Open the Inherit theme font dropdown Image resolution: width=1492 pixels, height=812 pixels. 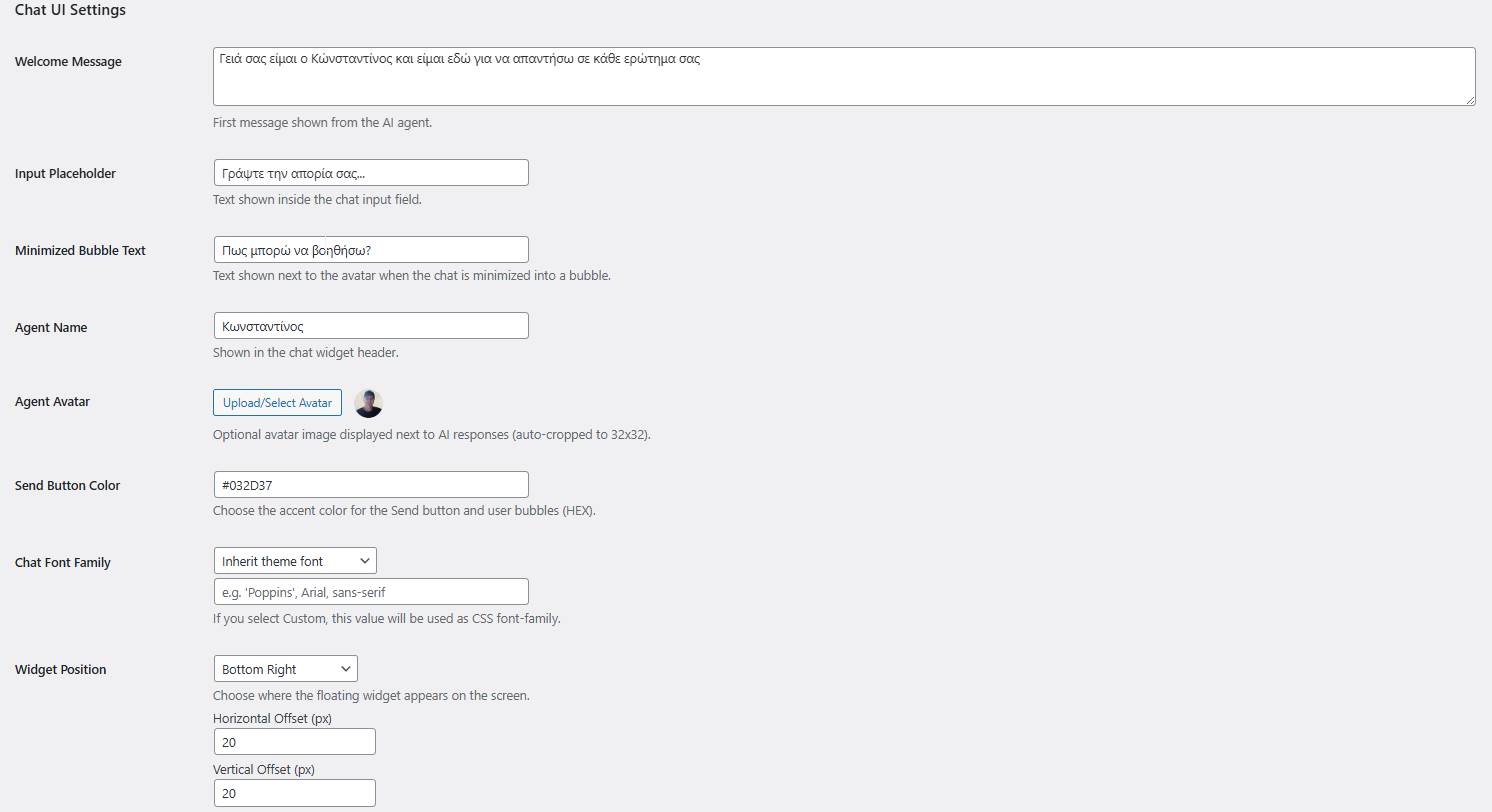[295, 561]
